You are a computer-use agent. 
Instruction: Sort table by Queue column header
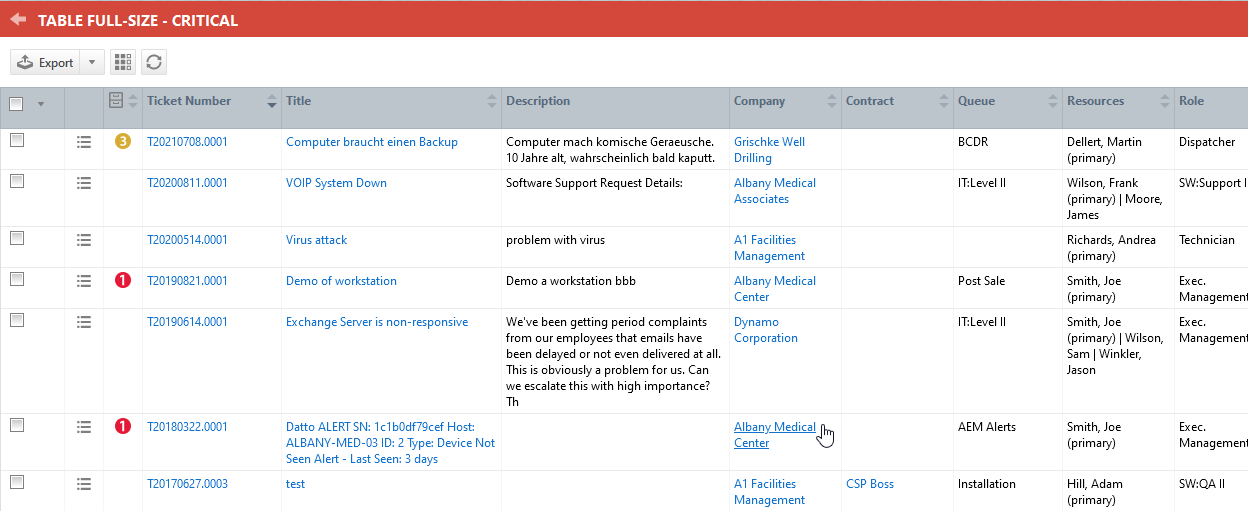(x=976, y=101)
